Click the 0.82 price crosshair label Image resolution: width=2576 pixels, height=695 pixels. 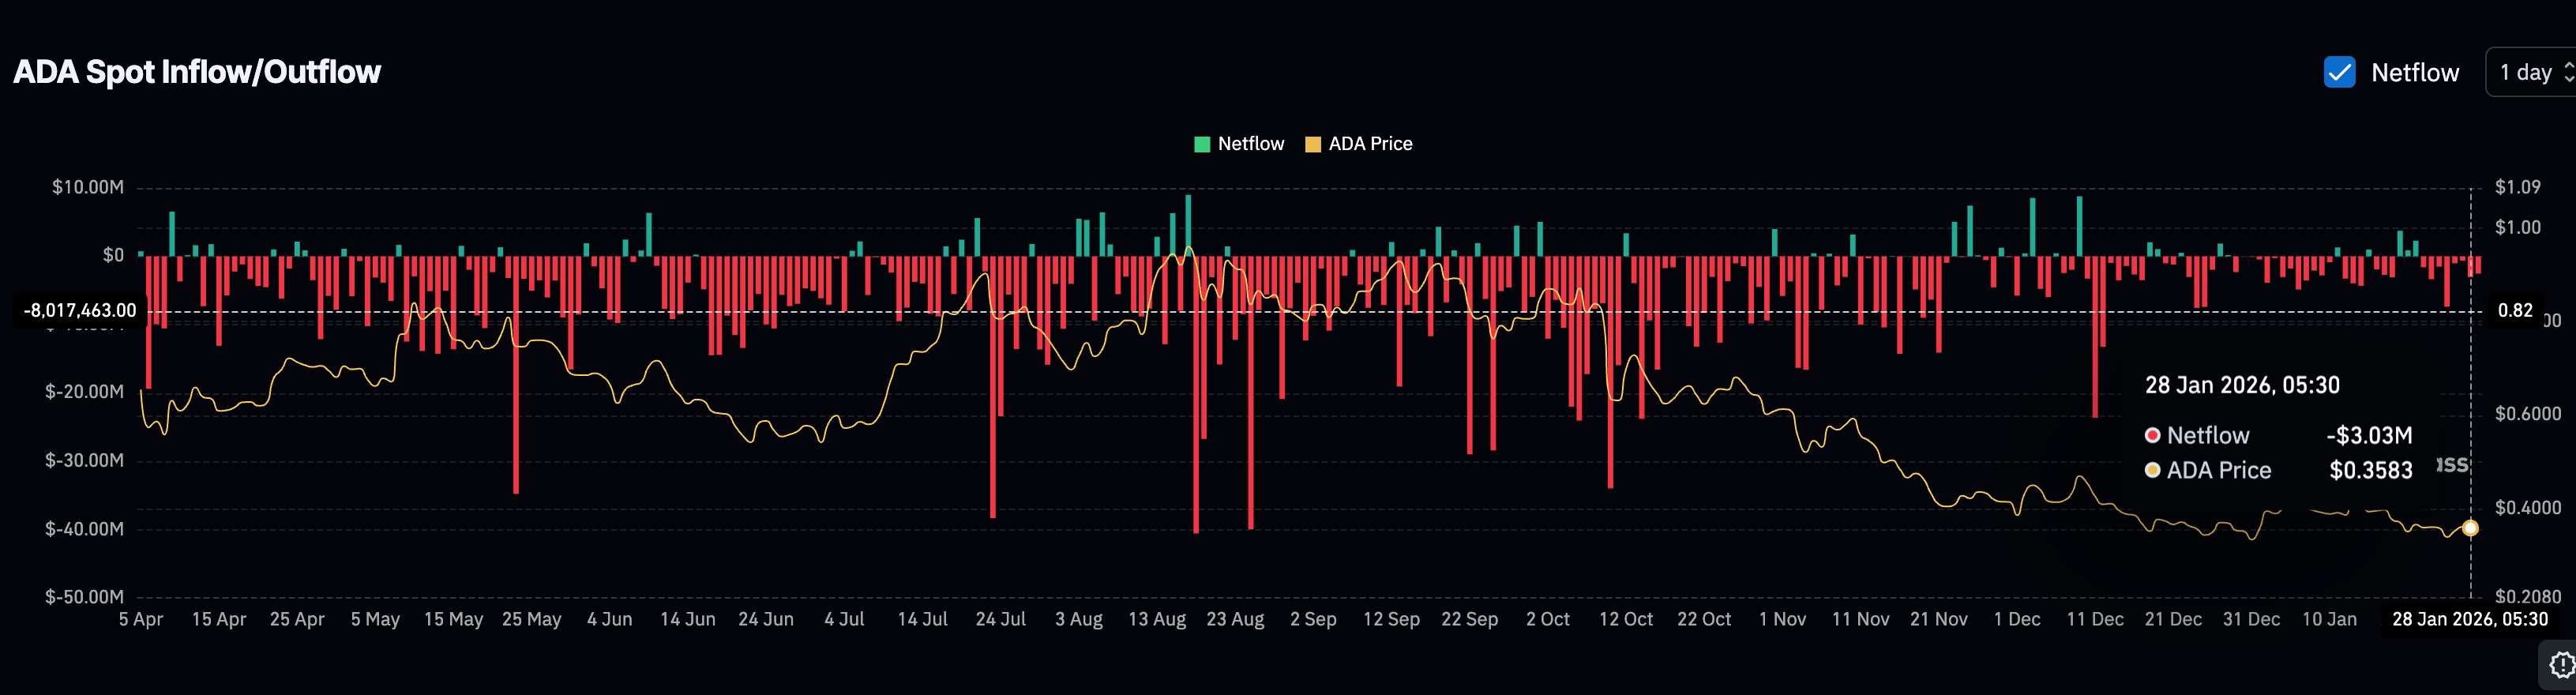[2514, 311]
